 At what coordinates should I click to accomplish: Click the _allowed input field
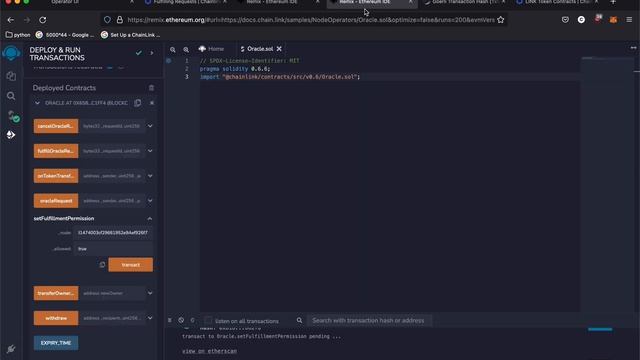(x=113, y=249)
